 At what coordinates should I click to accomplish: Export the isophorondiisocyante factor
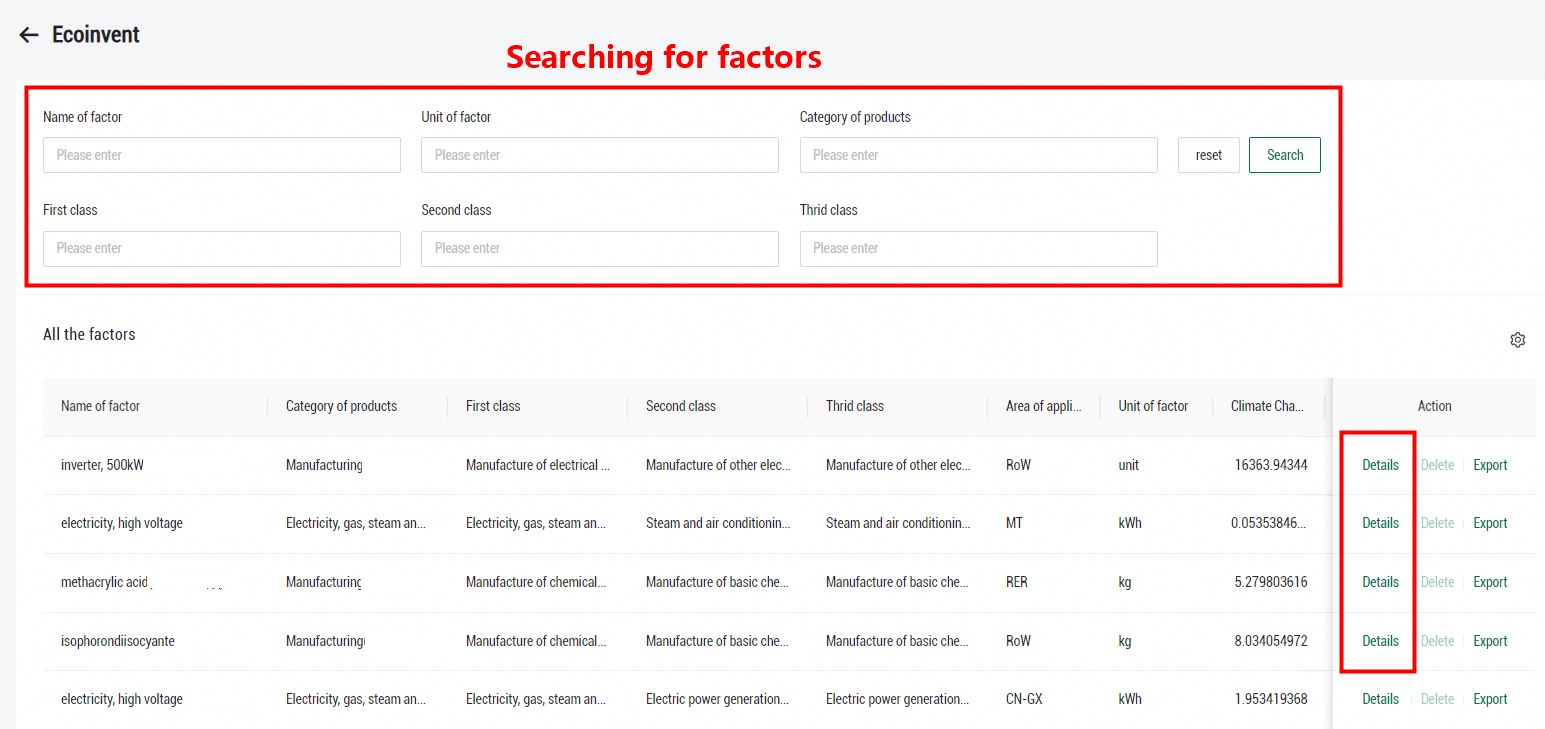[1490, 641]
